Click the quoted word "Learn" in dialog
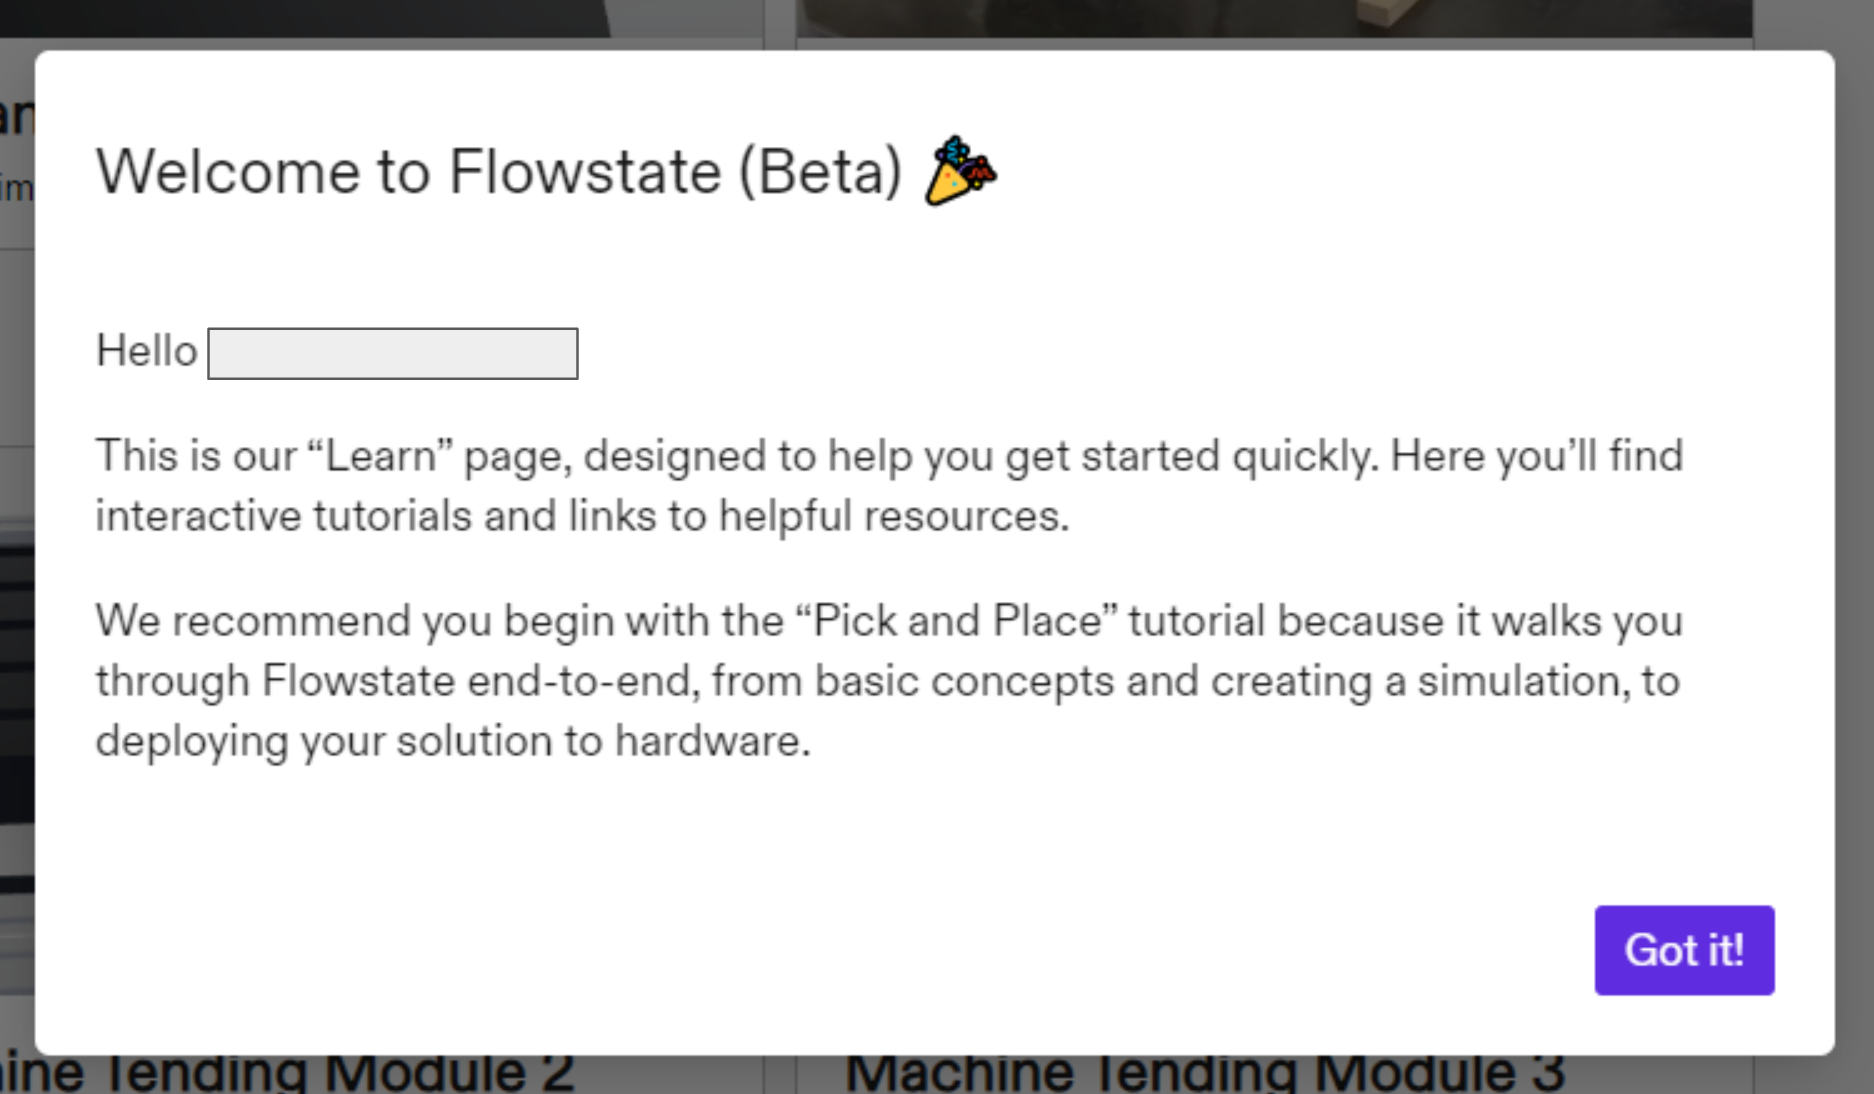 pyautogui.click(x=380, y=456)
